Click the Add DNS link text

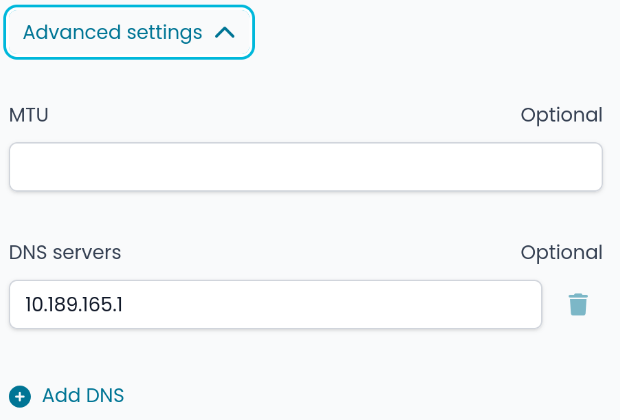pyautogui.click(x=83, y=396)
